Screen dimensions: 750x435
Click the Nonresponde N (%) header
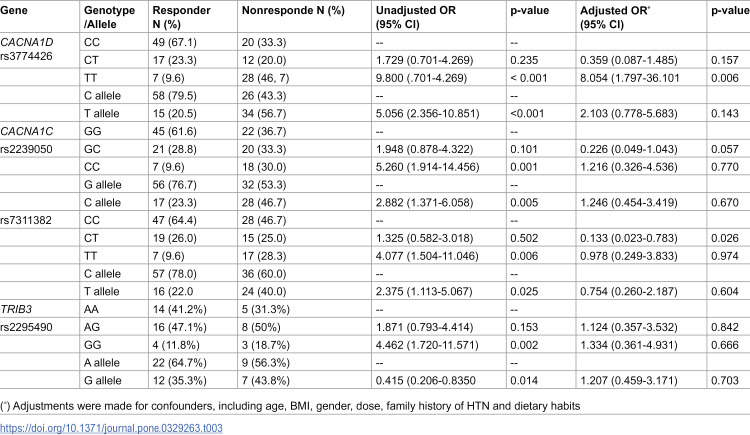pos(293,11)
